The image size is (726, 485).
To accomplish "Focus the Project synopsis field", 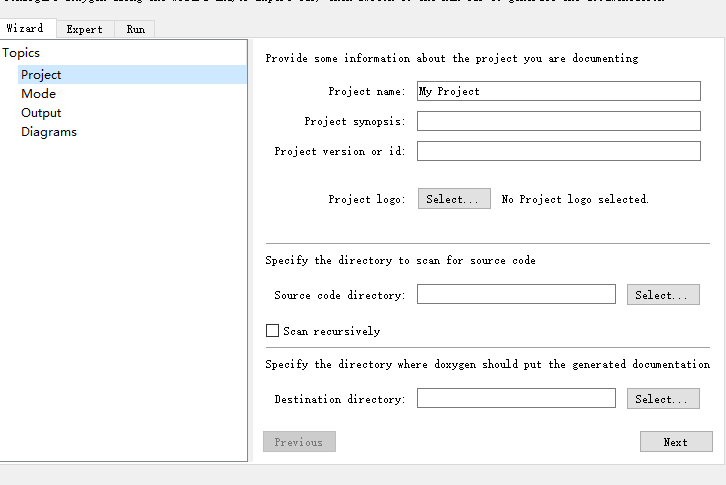I will click(558, 121).
